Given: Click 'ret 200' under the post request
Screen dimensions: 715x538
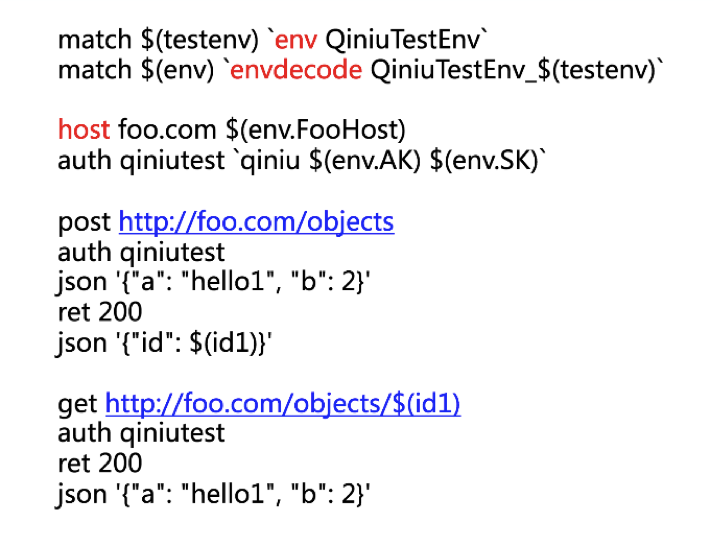Looking at the screenshot, I should point(100,312).
